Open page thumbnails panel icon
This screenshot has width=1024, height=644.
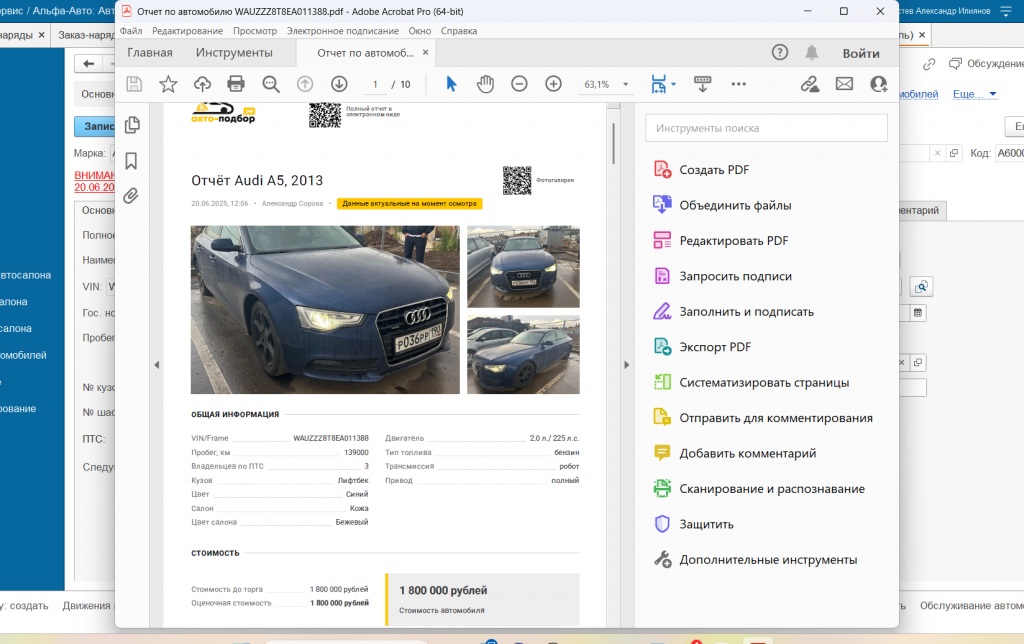tap(131, 125)
